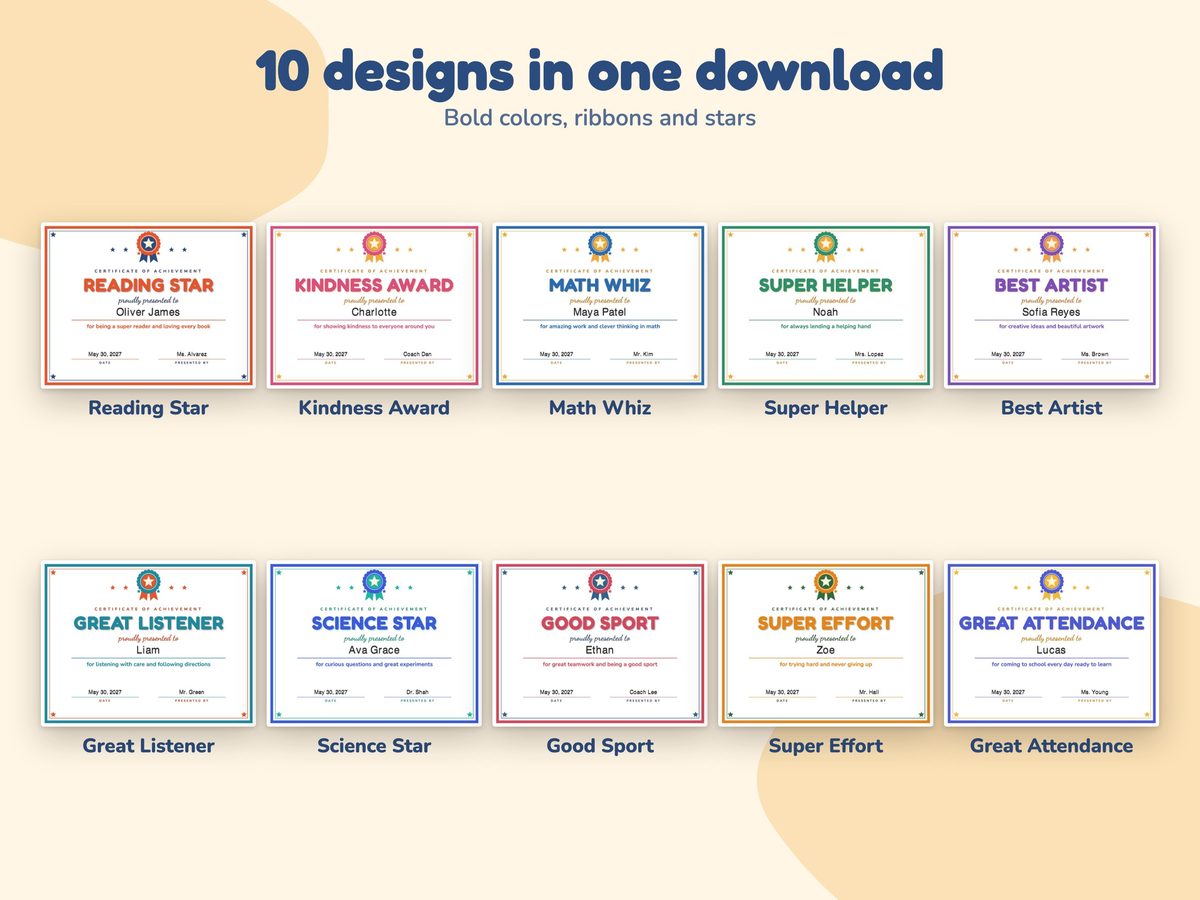
Task: Select the orange SUPER EFFORT certificate title
Action: tap(826, 623)
